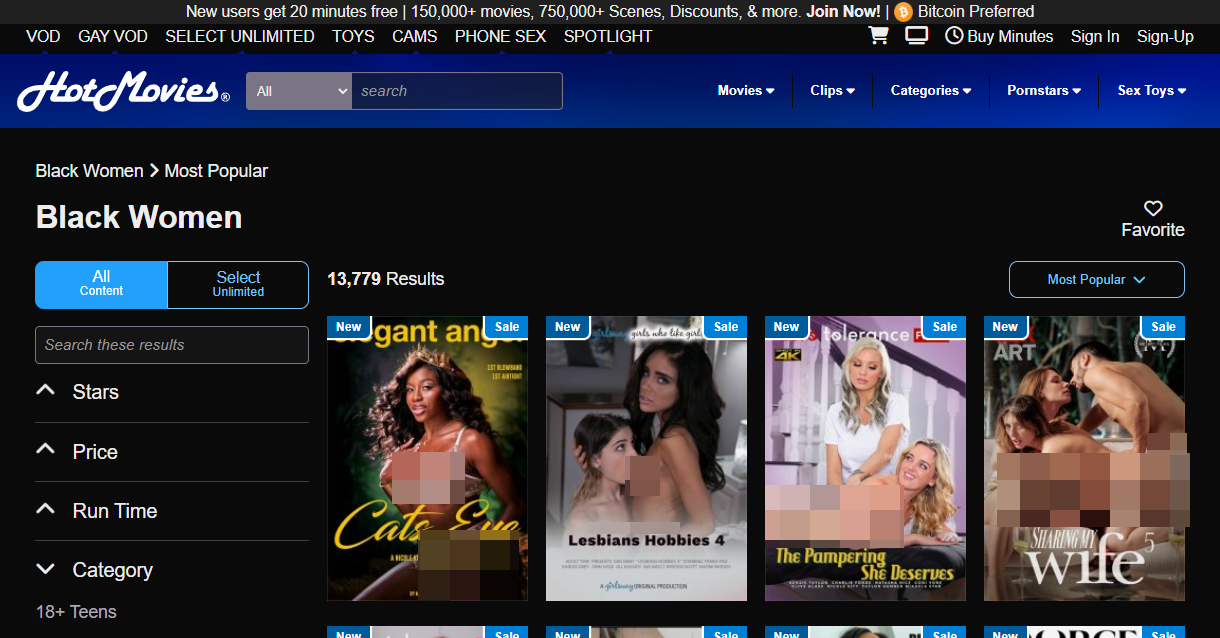Open the TOYS nav item
1220x638 pixels.
[x=353, y=36]
